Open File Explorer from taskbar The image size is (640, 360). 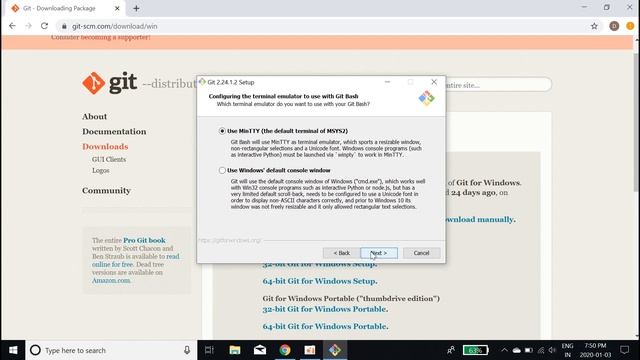(x=235, y=350)
